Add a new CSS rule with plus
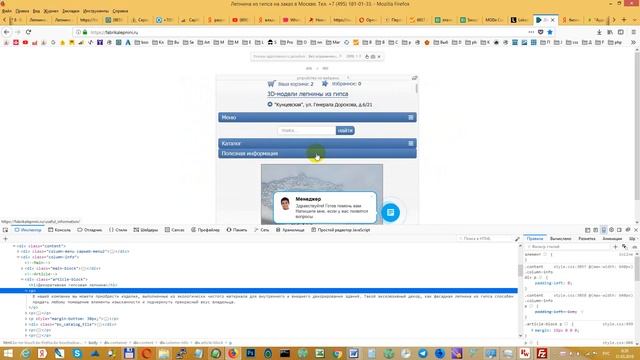The image size is (640, 360). (x=616, y=247)
